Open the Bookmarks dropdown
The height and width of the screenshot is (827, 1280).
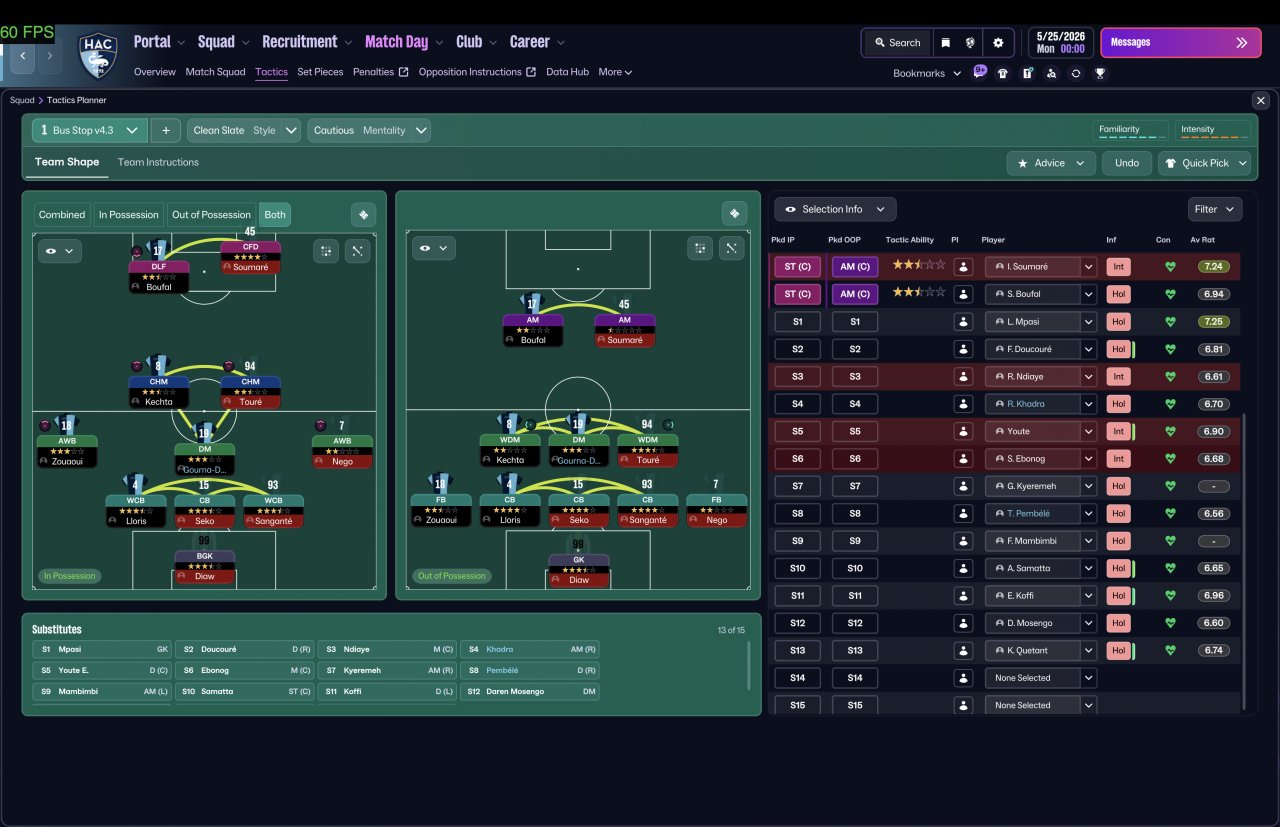(927, 73)
